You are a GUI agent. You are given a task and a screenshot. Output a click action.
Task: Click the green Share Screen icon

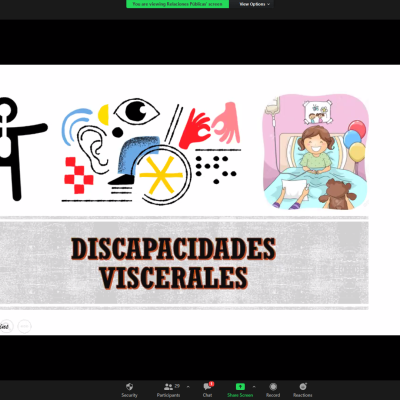tap(240, 387)
